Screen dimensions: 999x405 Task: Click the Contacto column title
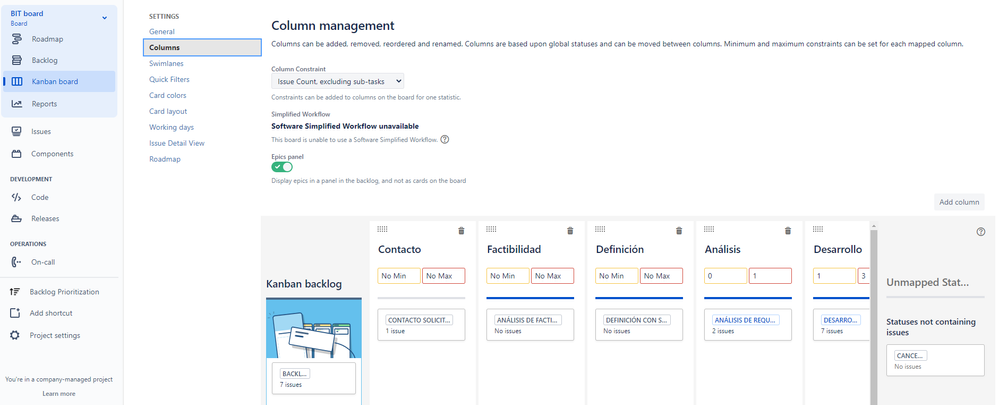click(x=399, y=250)
